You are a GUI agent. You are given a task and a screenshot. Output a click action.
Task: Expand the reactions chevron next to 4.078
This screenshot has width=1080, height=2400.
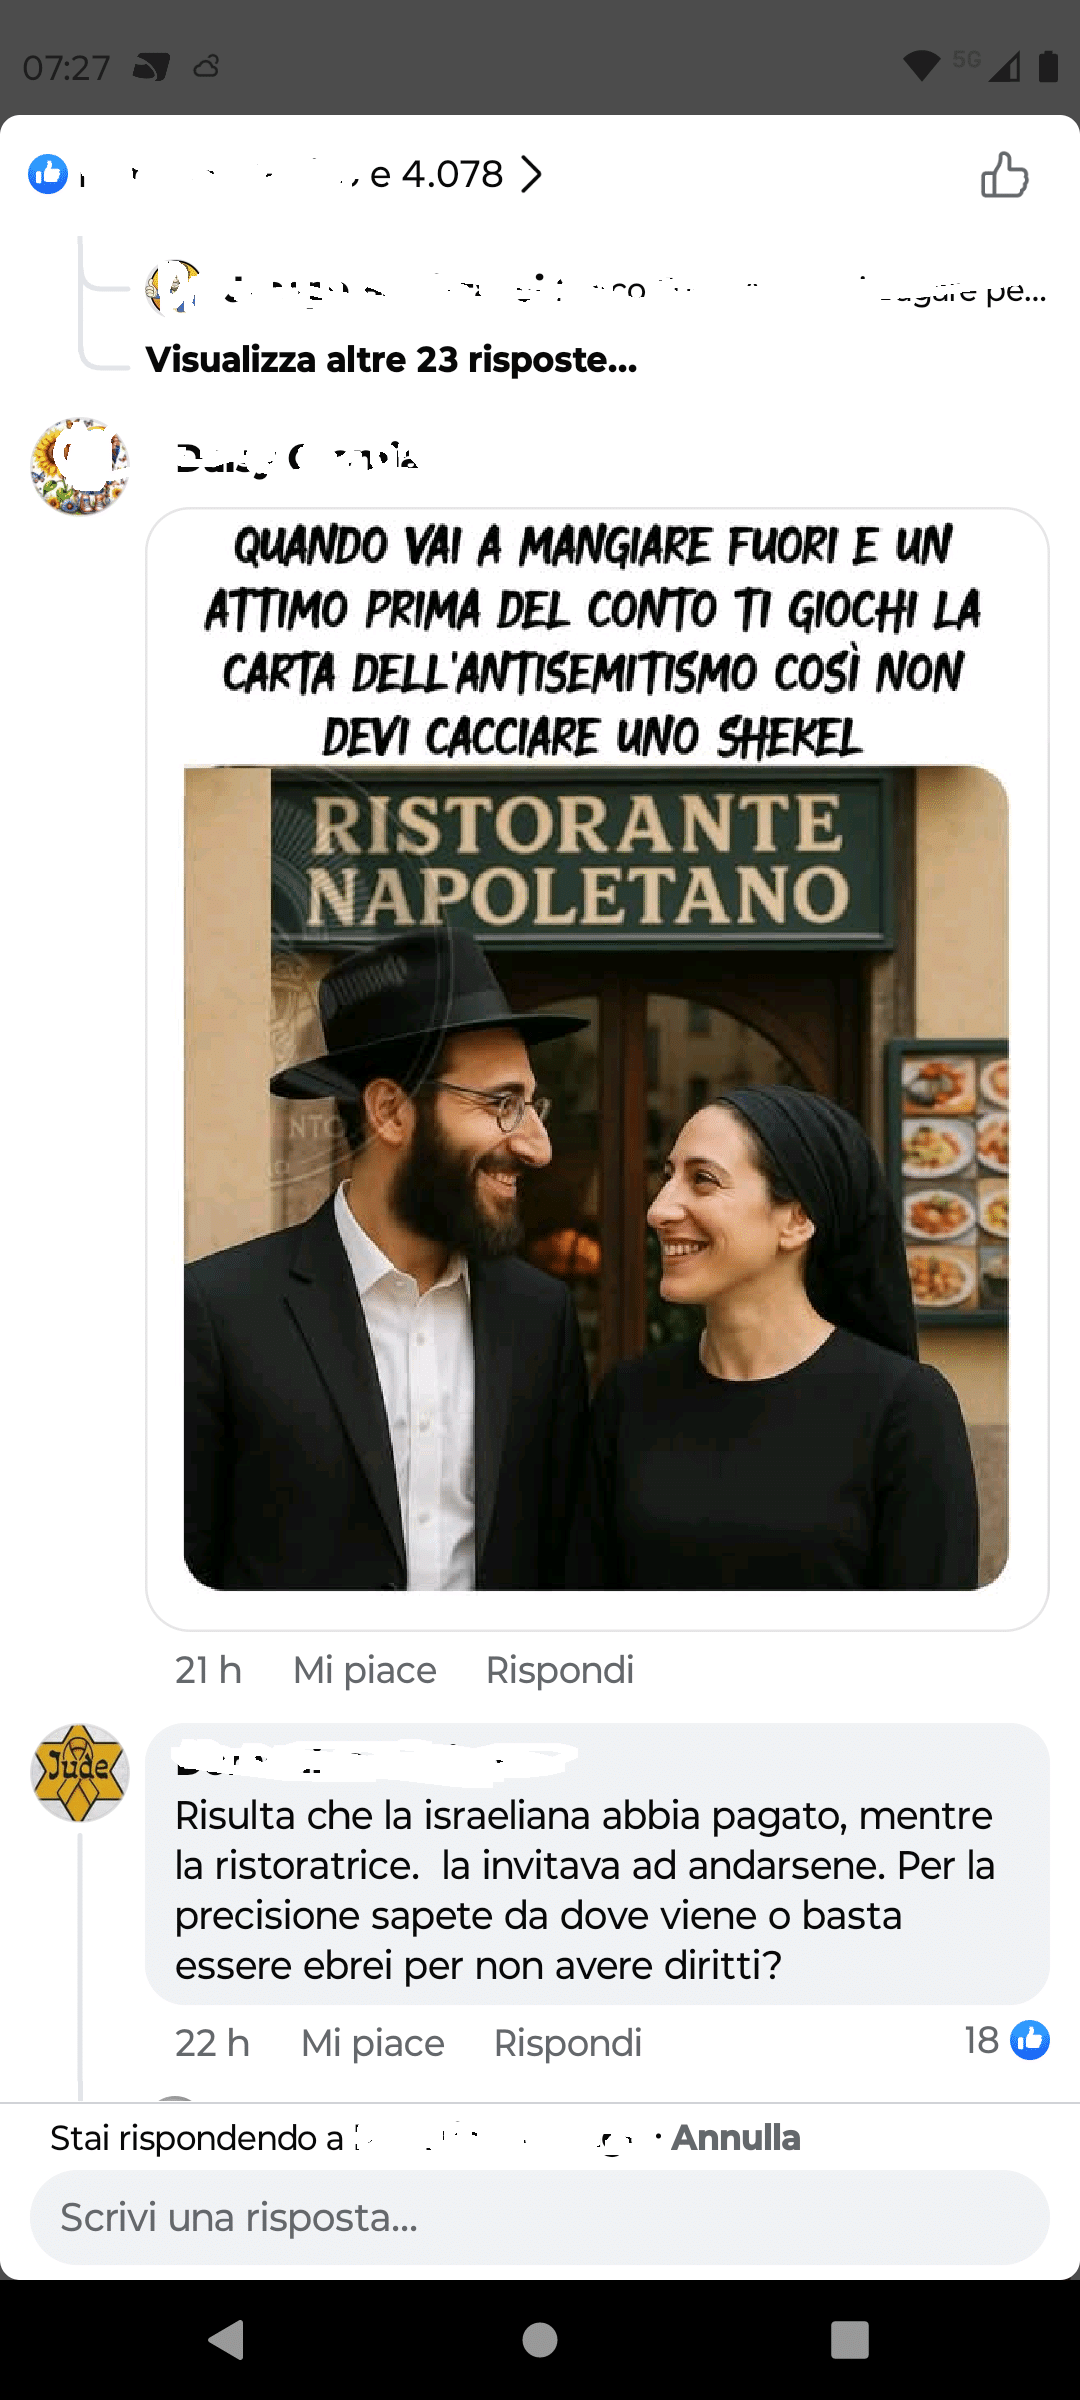532,175
